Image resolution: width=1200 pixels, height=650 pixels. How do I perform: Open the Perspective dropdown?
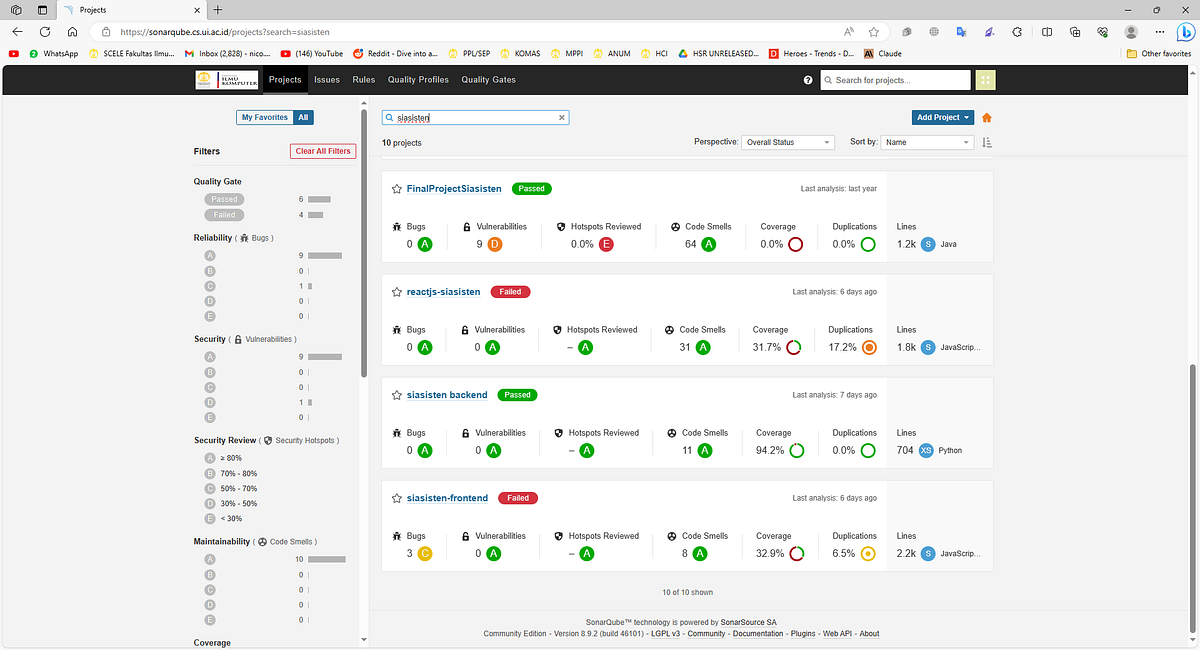coord(787,141)
